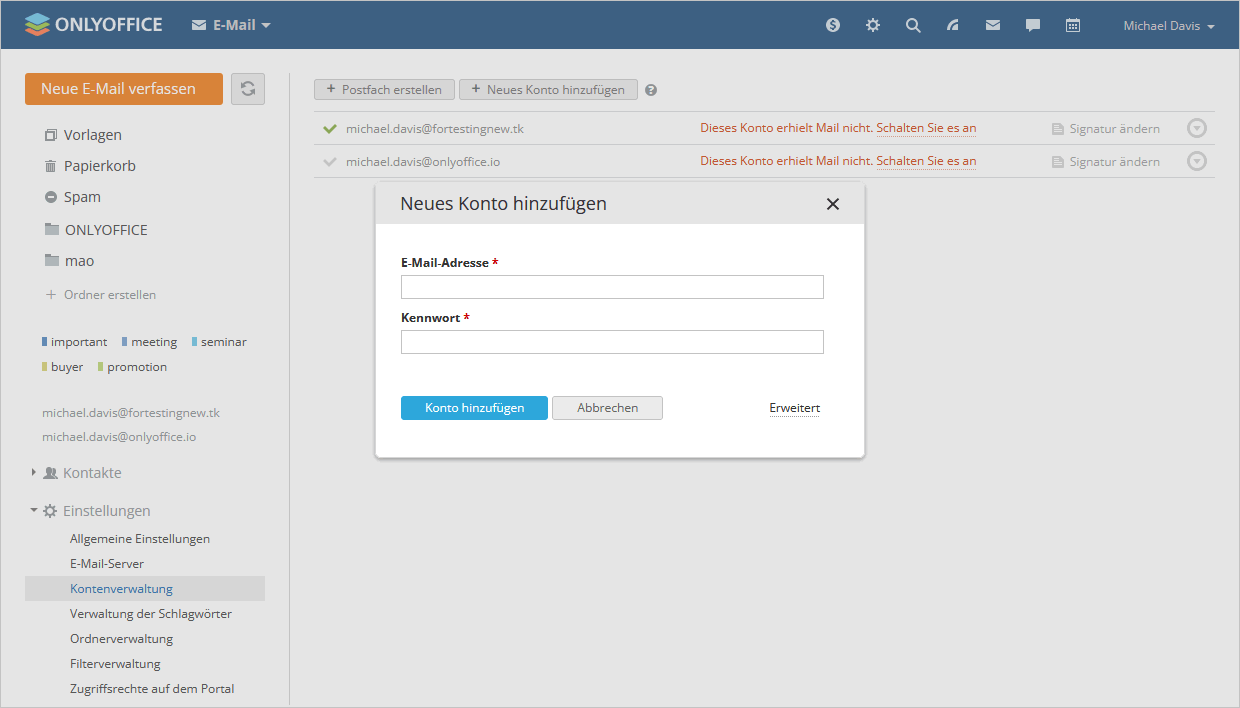This screenshot has width=1240, height=708.
Task: Open the mao mail folder
Action: point(79,261)
